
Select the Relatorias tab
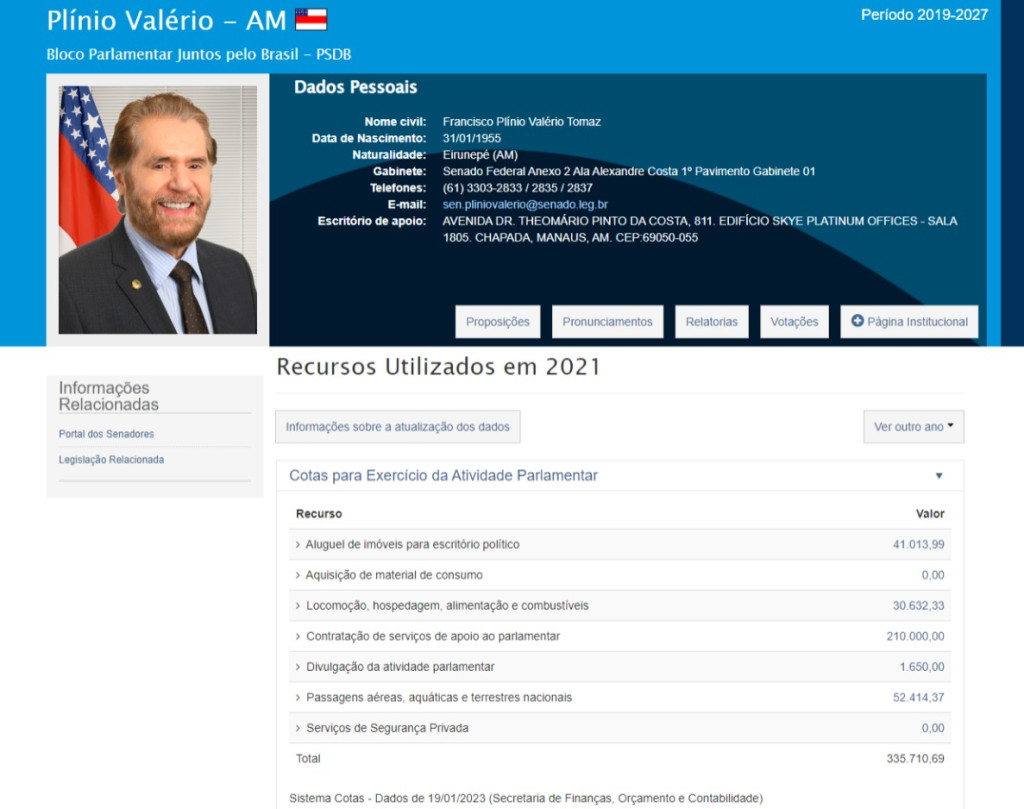coord(711,322)
